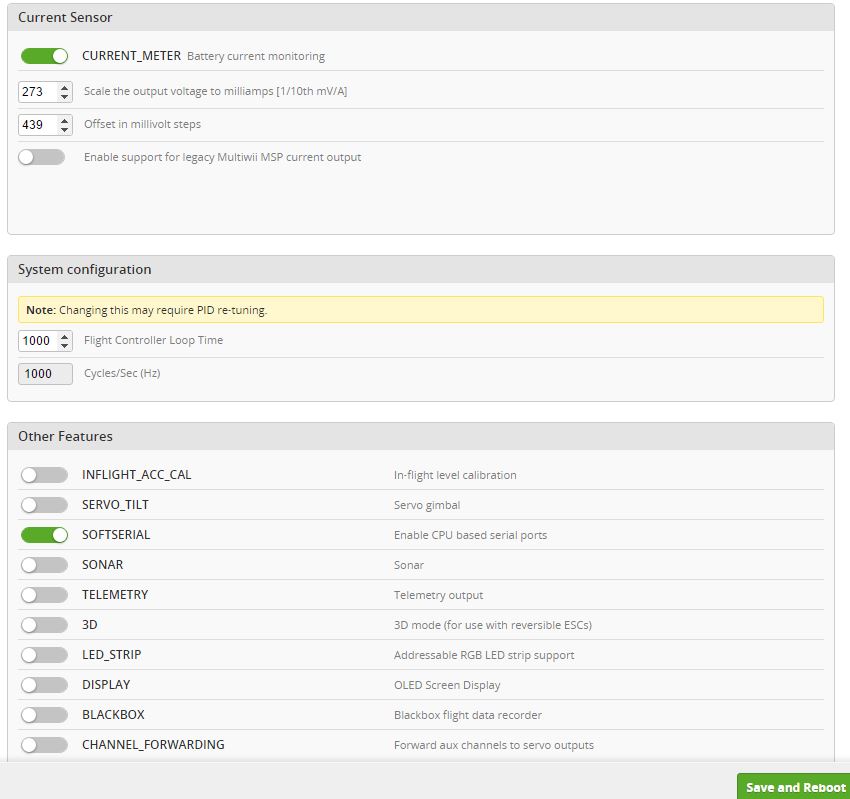Click the scale output voltage input field
Image resolution: width=850 pixels, height=799 pixels.
point(37,91)
